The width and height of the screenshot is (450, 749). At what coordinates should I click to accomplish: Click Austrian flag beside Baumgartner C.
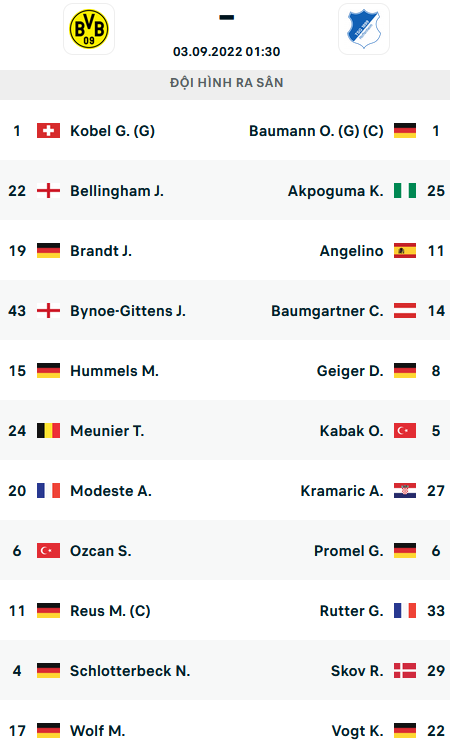(405, 310)
